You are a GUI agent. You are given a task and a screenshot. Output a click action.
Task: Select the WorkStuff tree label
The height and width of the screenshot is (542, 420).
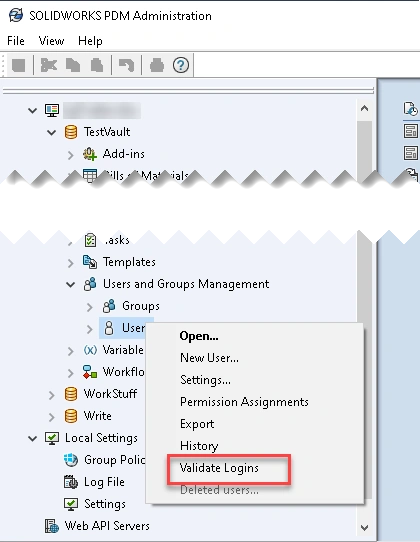110,394
